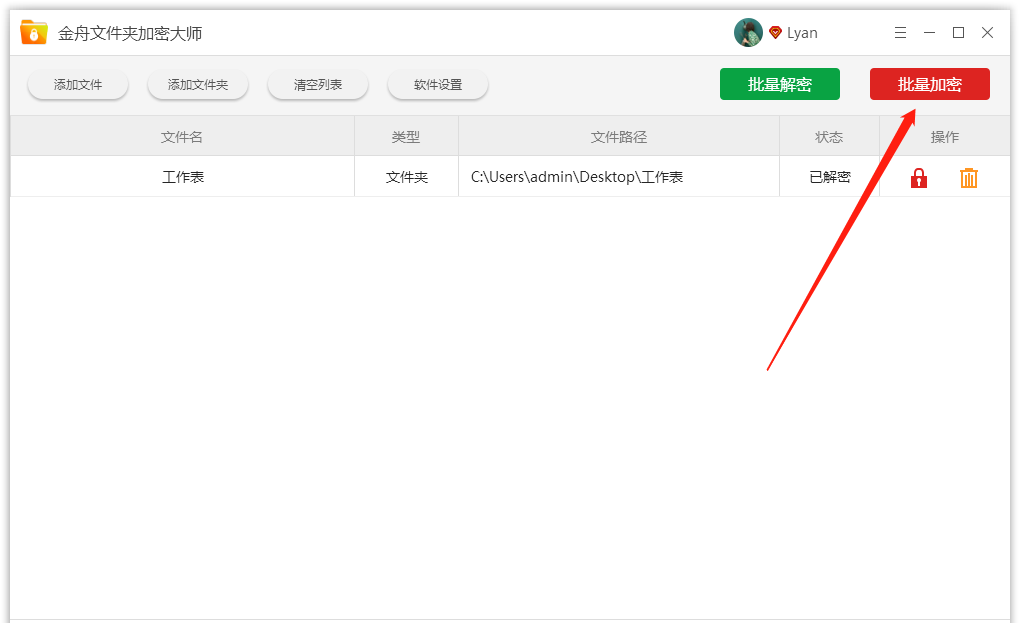The image size is (1020, 623).
Task: Start batch encryption with 批量加密
Action: coord(930,84)
